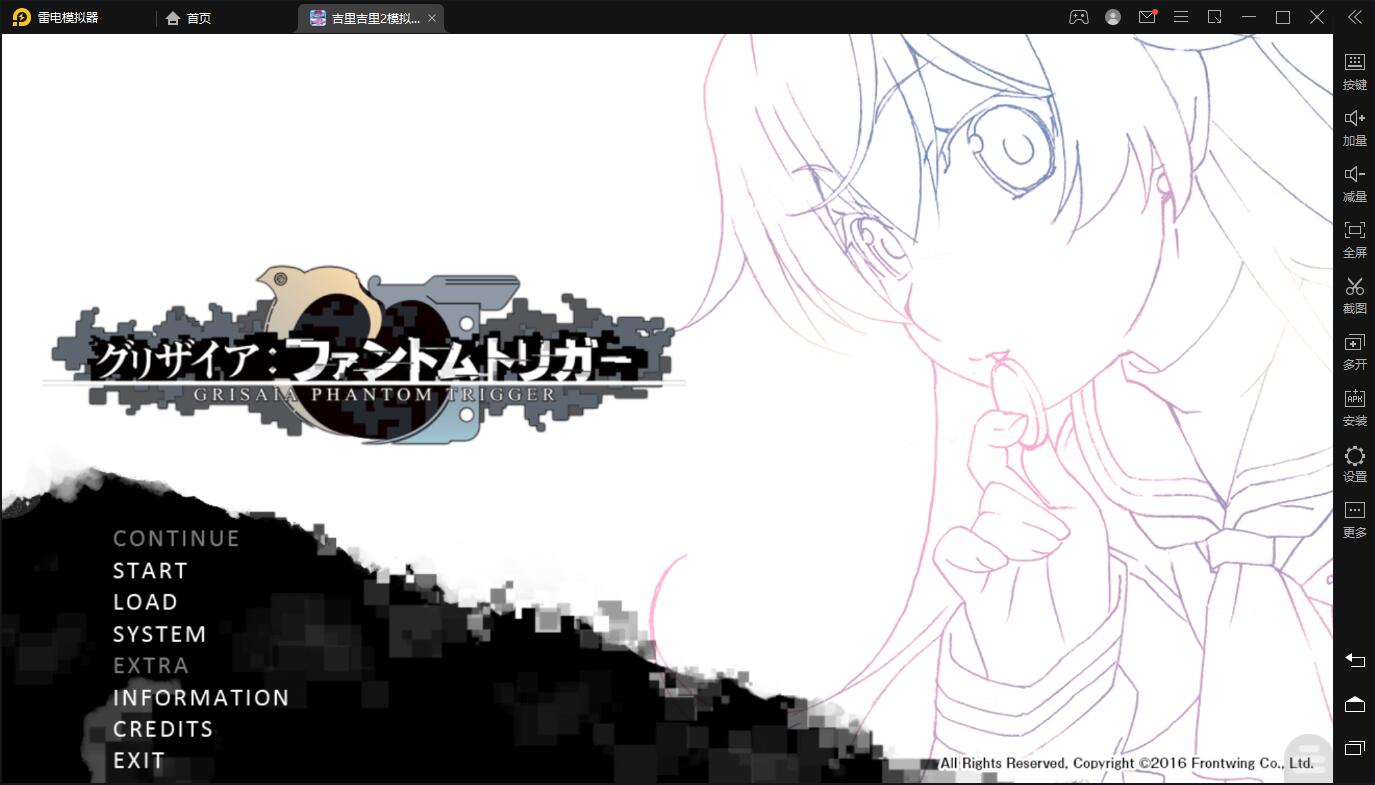Open the mail notifications icon

coord(1147,17)
